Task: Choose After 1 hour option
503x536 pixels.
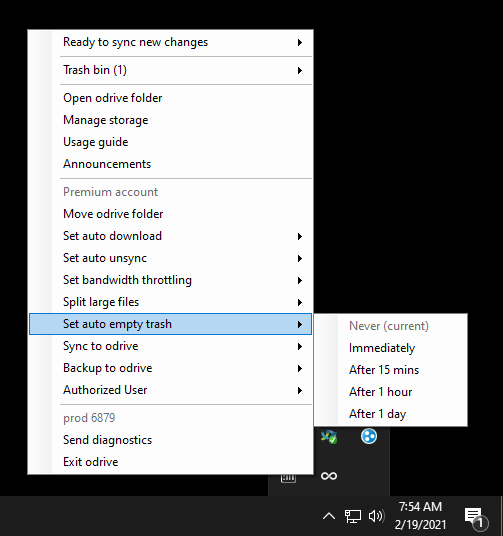Action: 391,392
